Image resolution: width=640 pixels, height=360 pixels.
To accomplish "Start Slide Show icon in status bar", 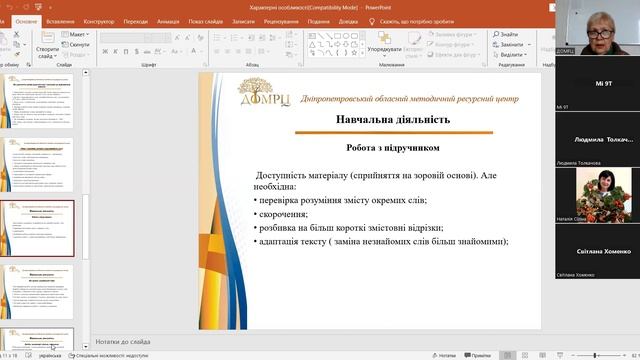I will (x=560, y=356).
